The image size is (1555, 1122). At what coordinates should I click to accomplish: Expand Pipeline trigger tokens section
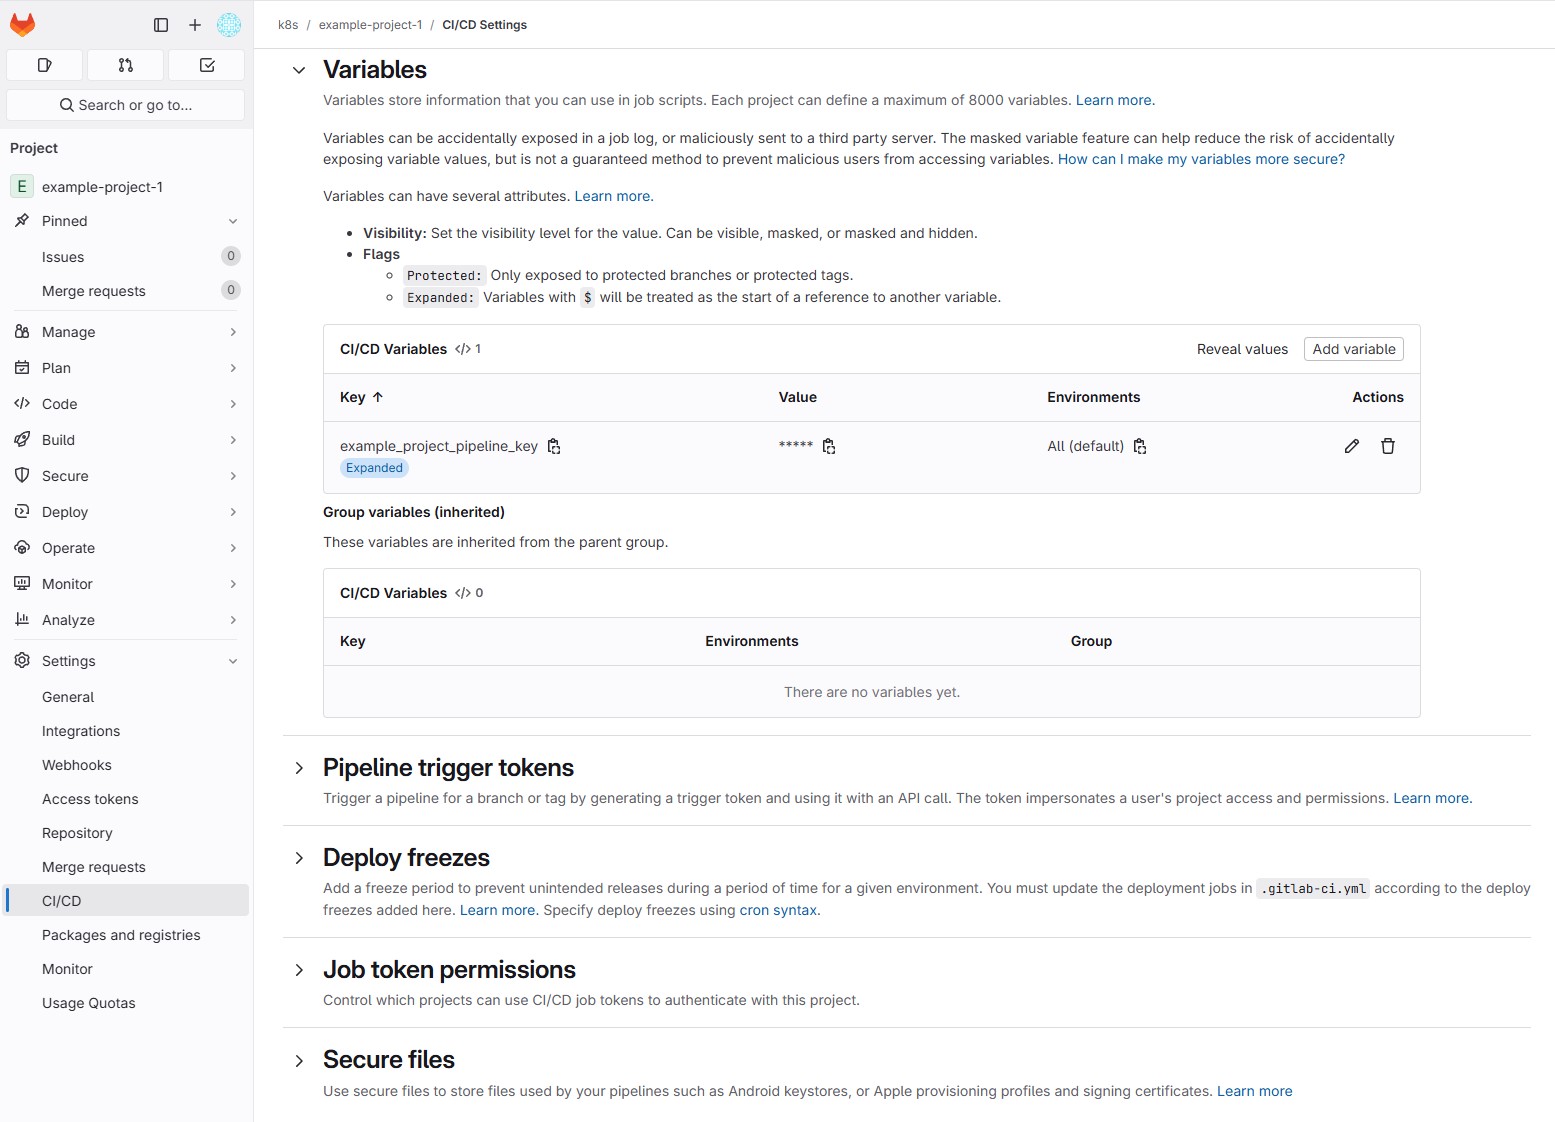(x=299, y=768)
